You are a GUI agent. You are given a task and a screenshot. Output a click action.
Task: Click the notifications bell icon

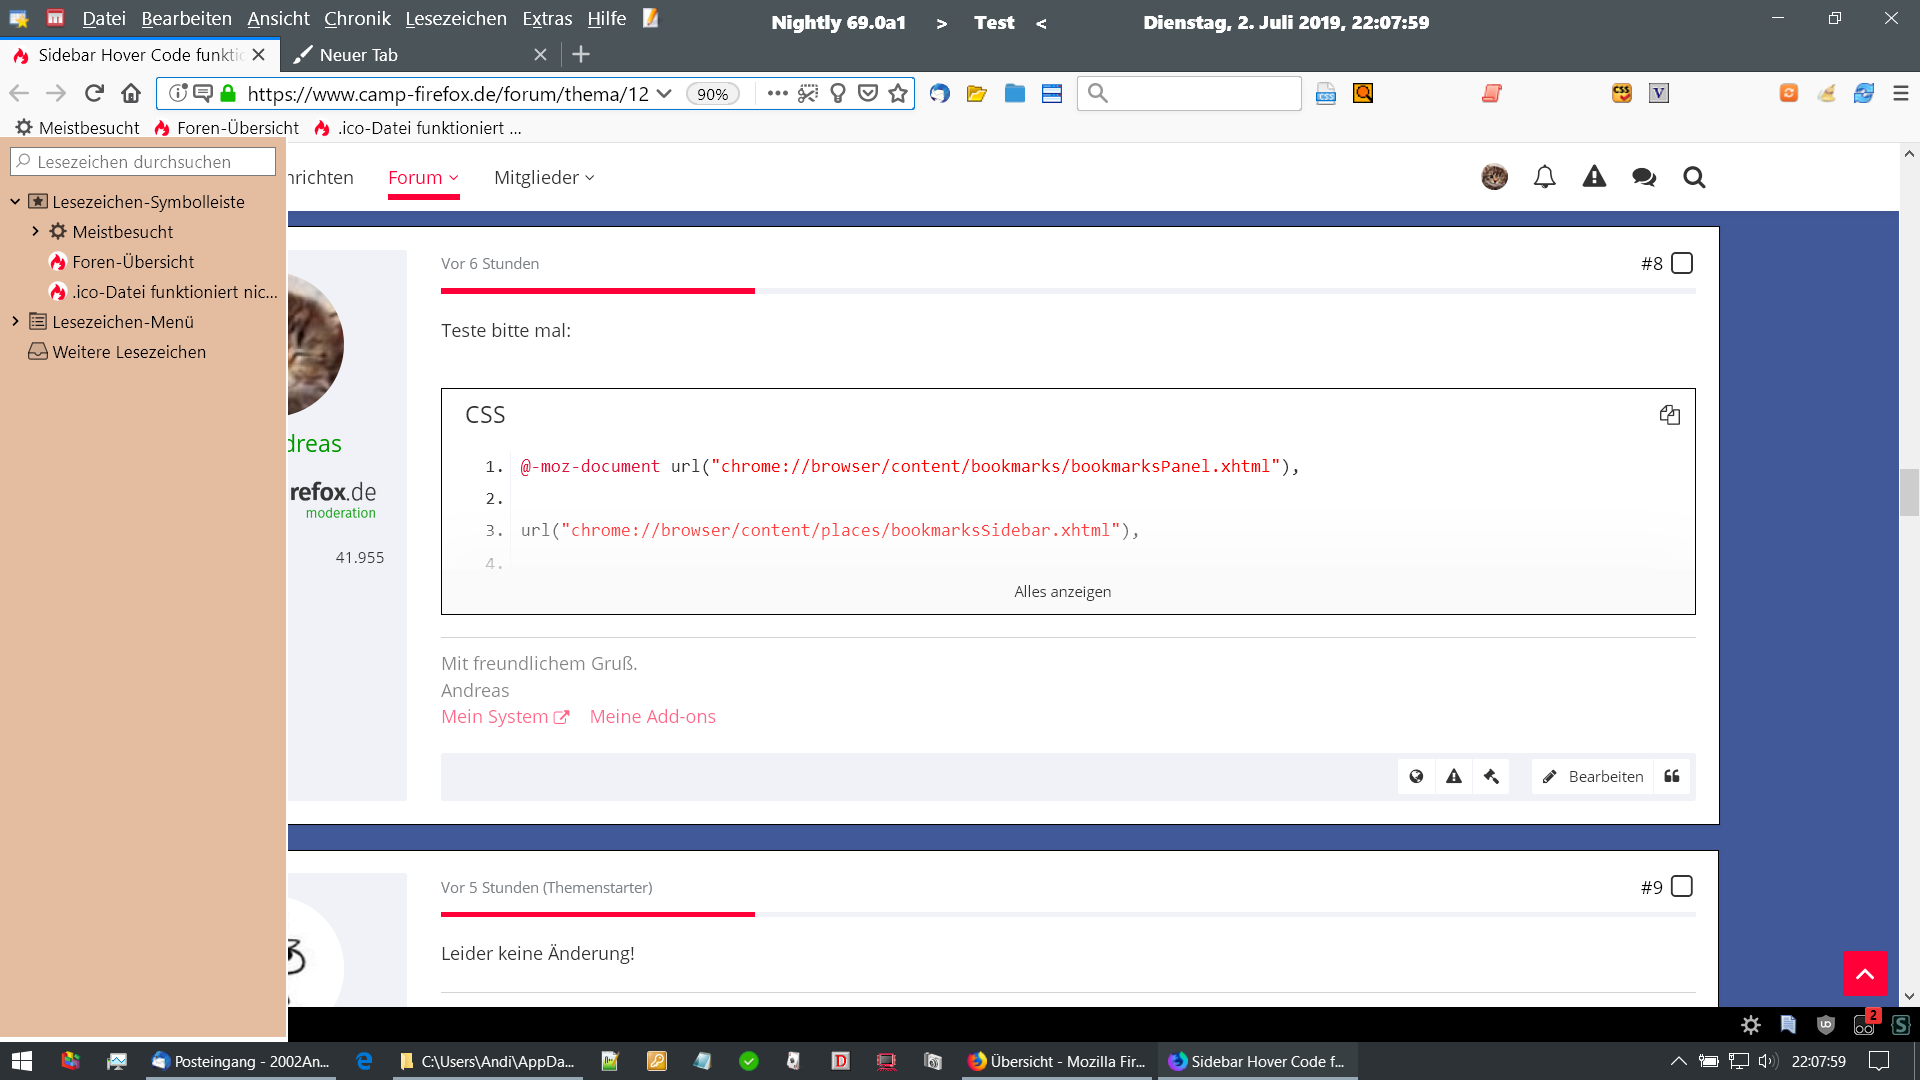[x=1544, y=177]
